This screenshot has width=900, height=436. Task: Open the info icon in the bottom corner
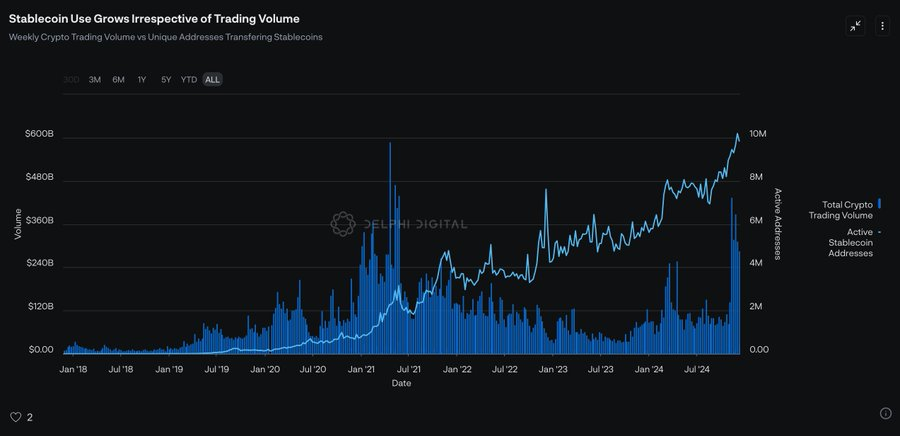click(x=885, y=413)
